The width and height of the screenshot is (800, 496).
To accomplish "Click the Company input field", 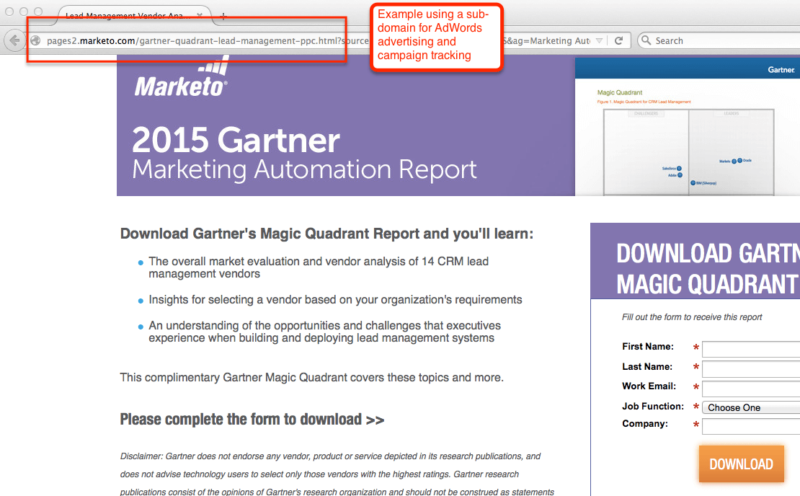I will coord(751,426).
